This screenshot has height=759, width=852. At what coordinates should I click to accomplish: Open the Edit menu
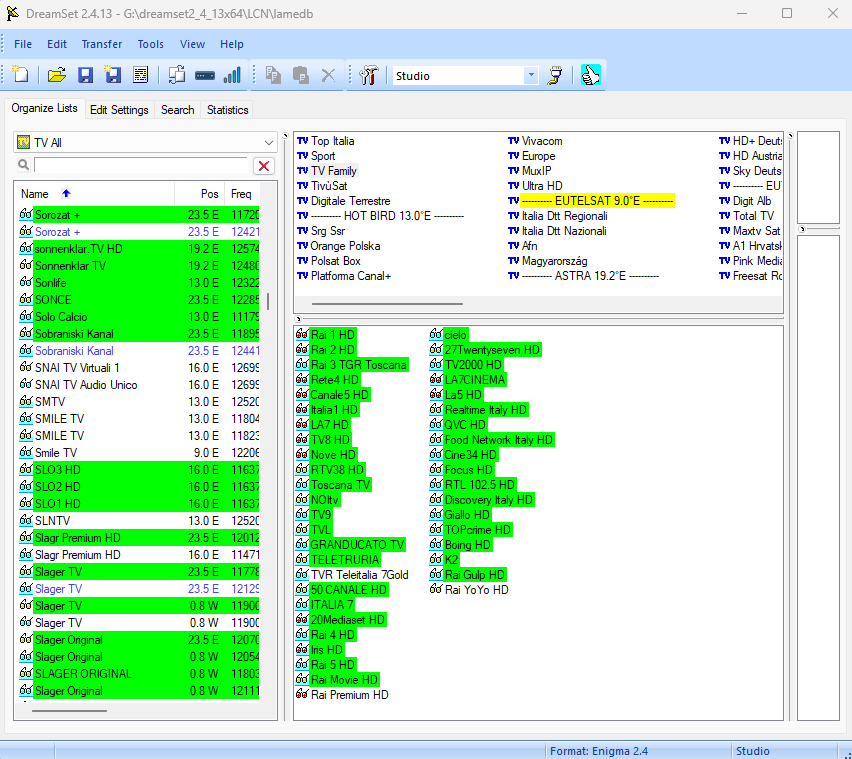click(57, 44)
